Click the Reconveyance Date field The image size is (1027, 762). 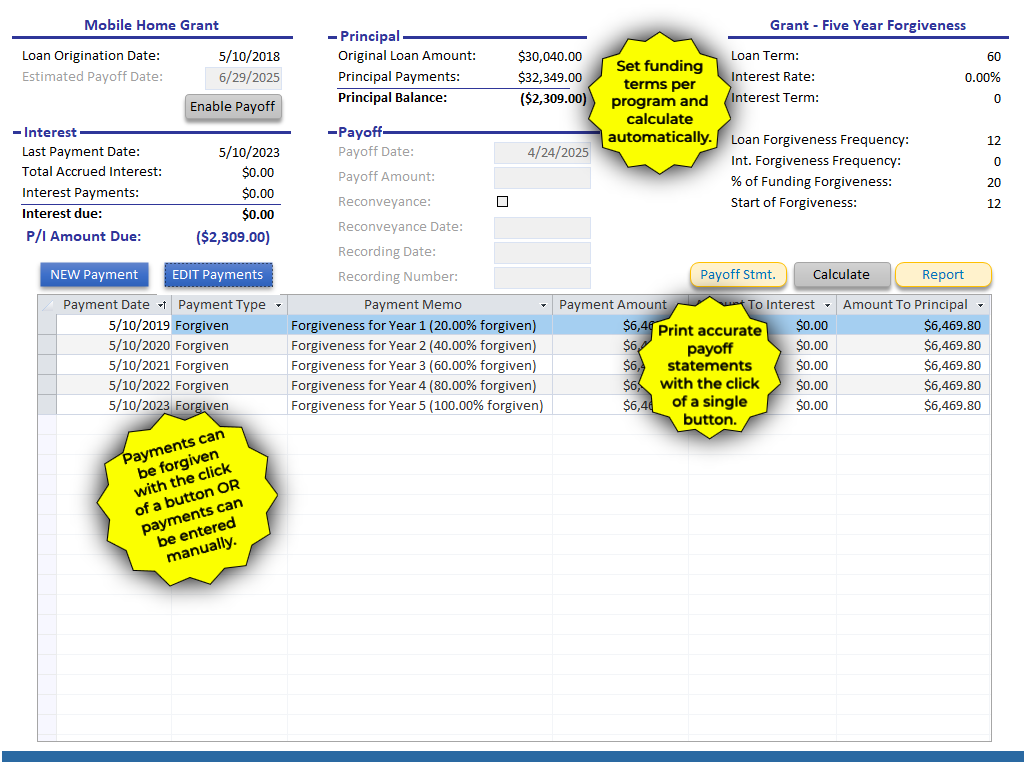542,227
